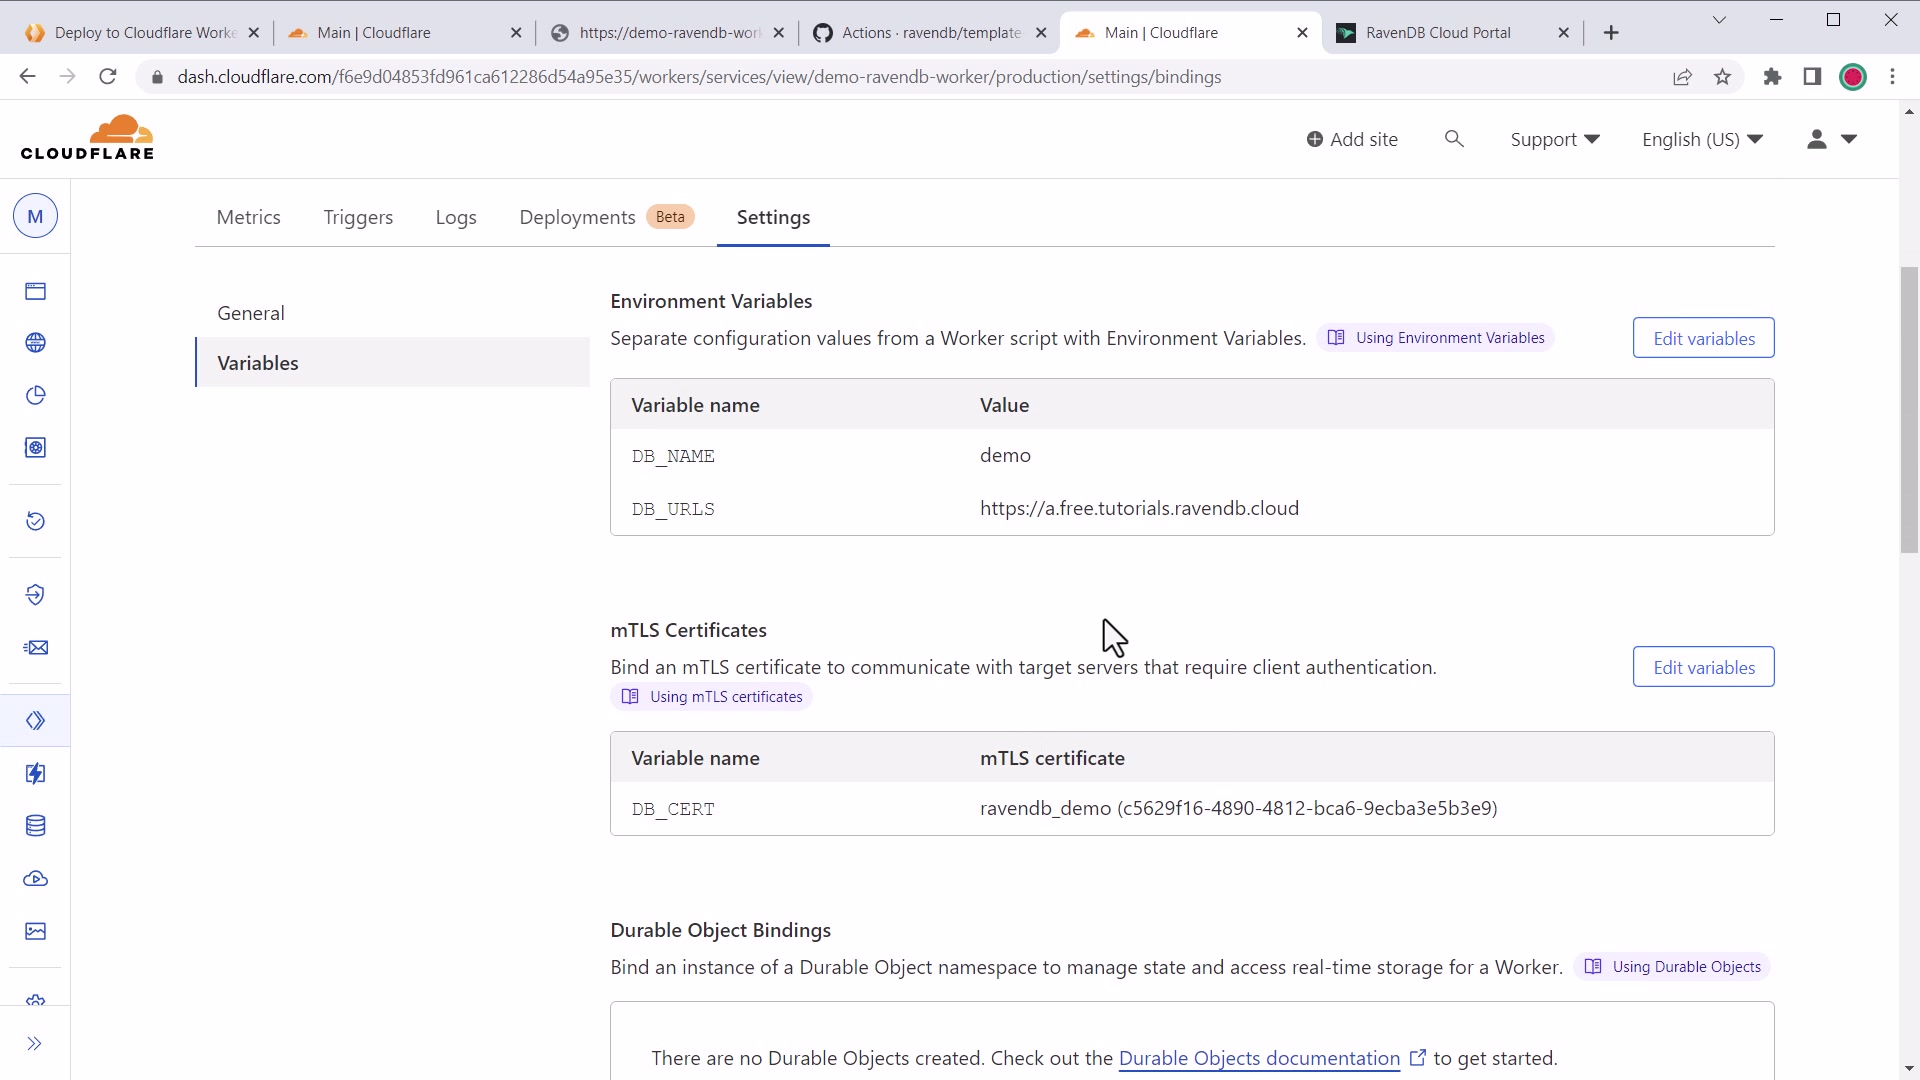This screenshot has height=1080, width=1920.
Task: Open the English (US) language dropdown
Action: [x=1702, y=139]
